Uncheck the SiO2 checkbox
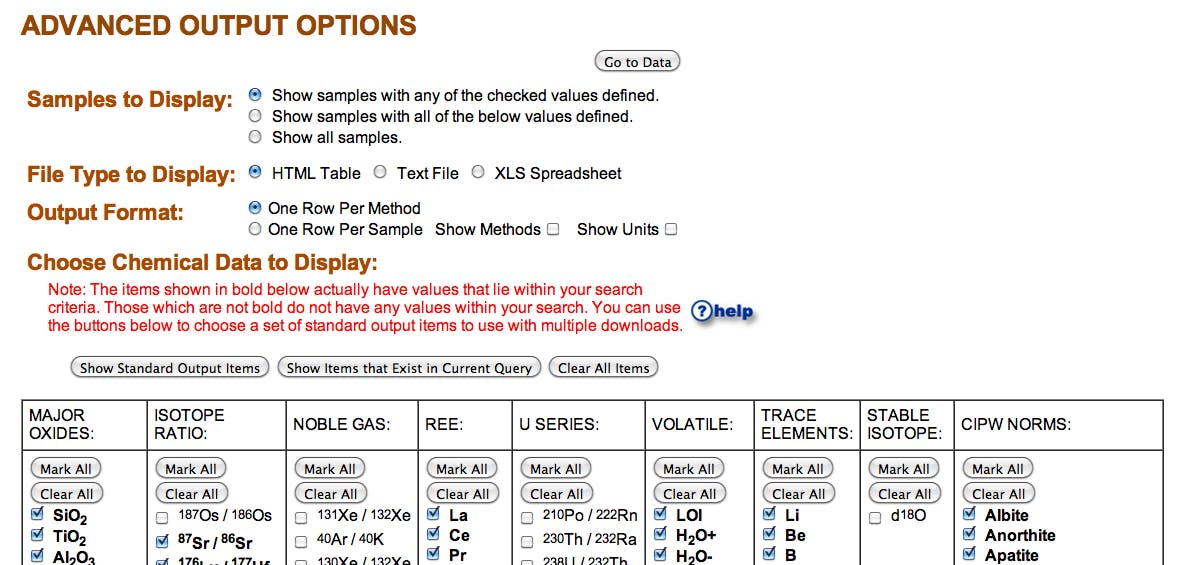This screenshot has width=1179, height=565. 38,515
